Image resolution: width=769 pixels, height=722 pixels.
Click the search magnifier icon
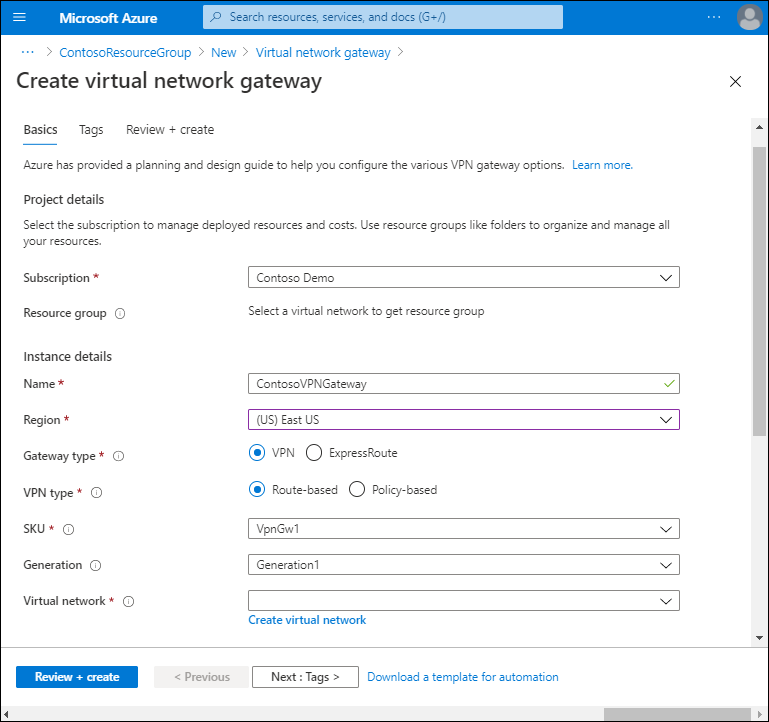coord(215,17)
